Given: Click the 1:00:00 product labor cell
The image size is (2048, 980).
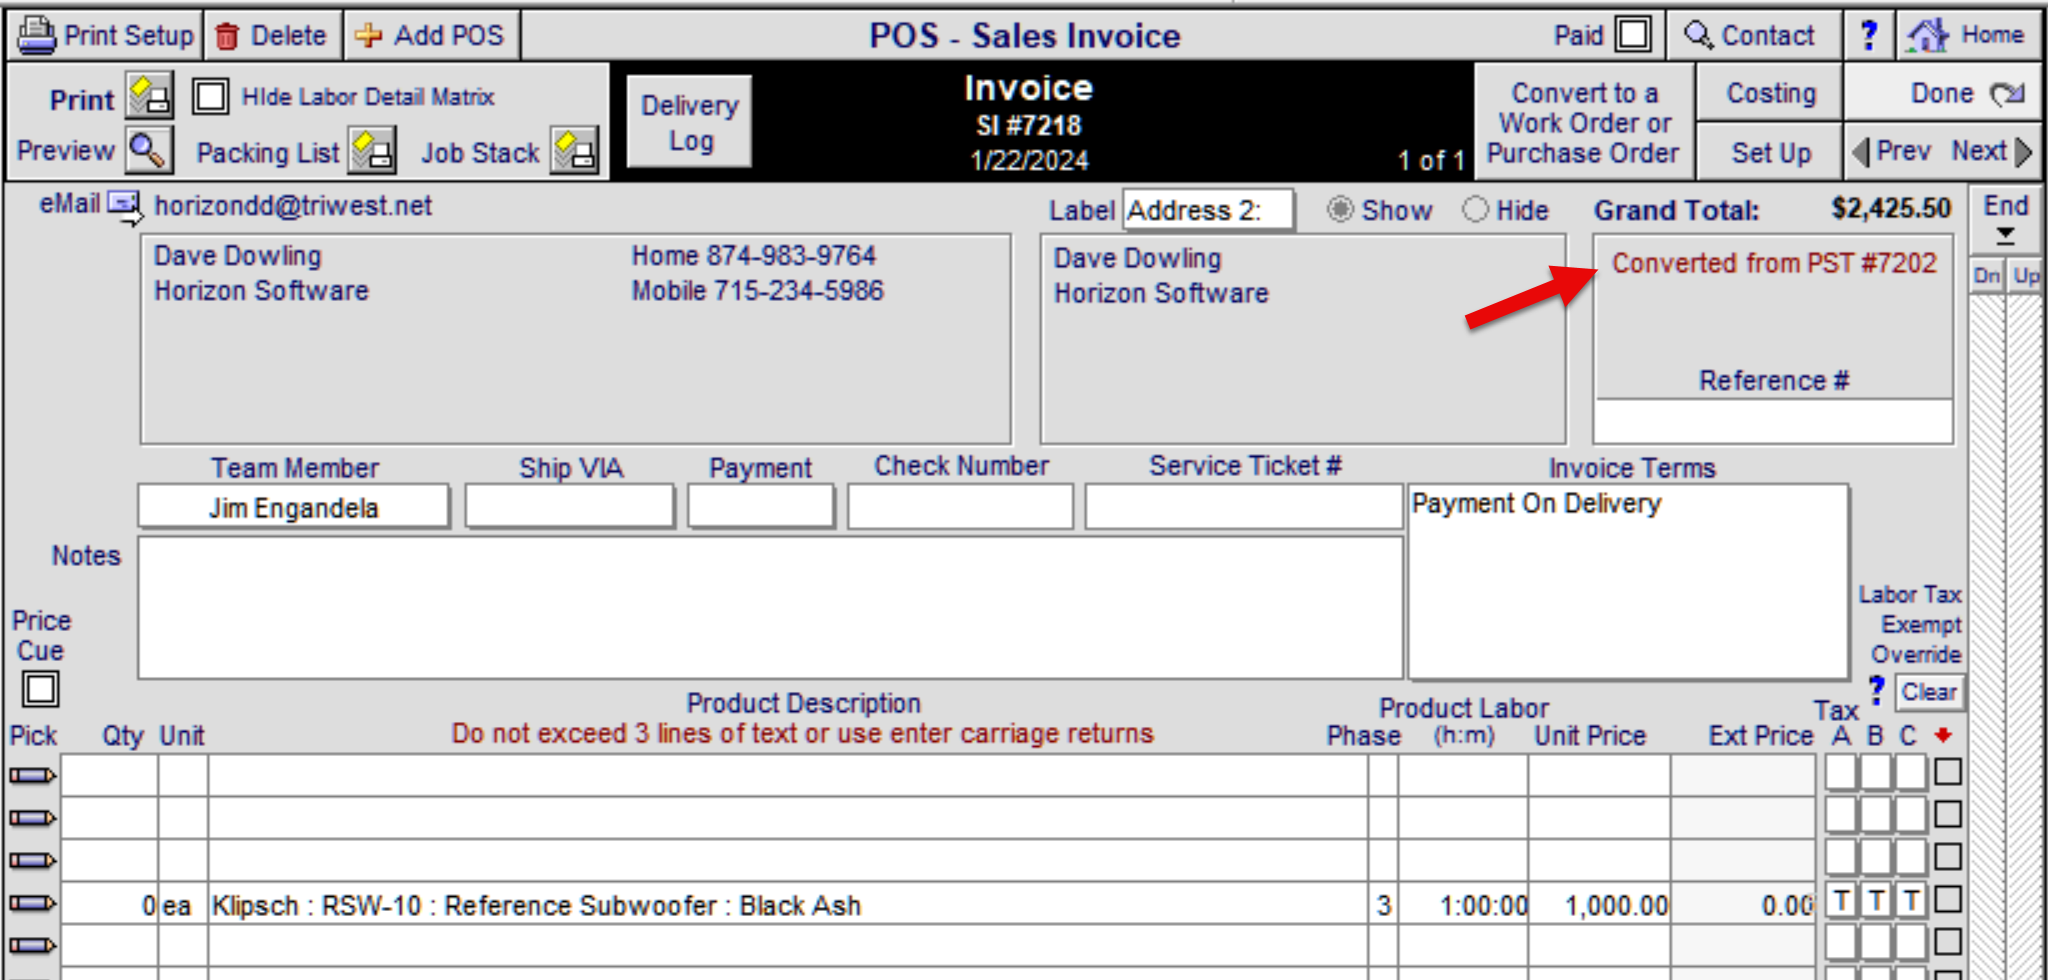Looking at the screenshot, I should (x=1463, y=904).
